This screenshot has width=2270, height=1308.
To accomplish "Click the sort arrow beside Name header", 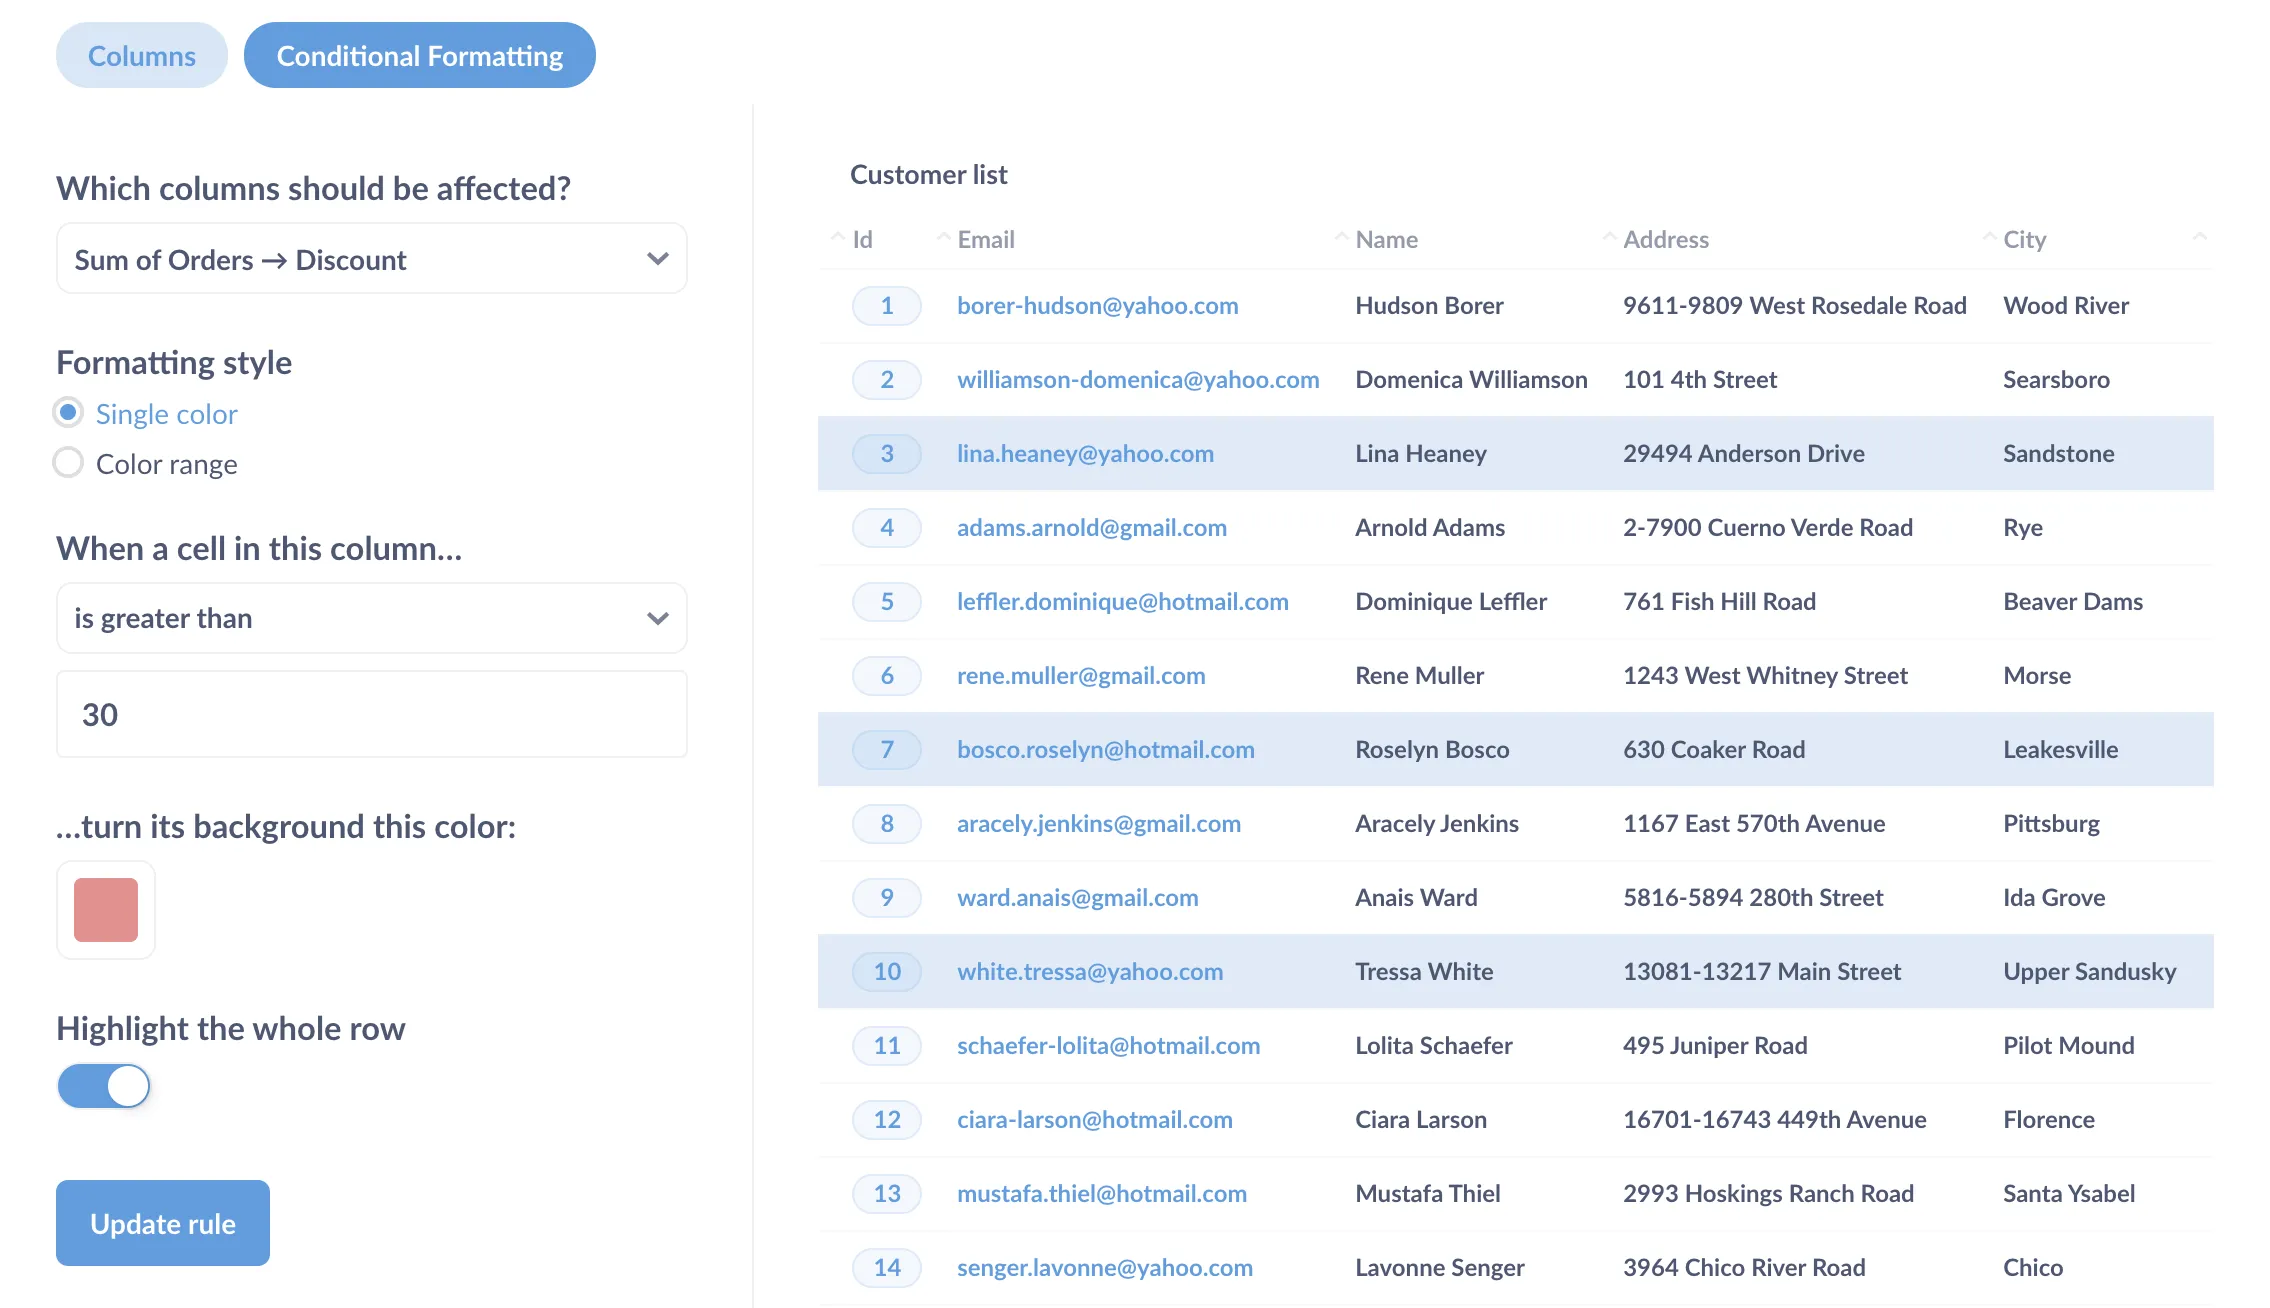I will pyautogui.click(x=1341, y=238).
